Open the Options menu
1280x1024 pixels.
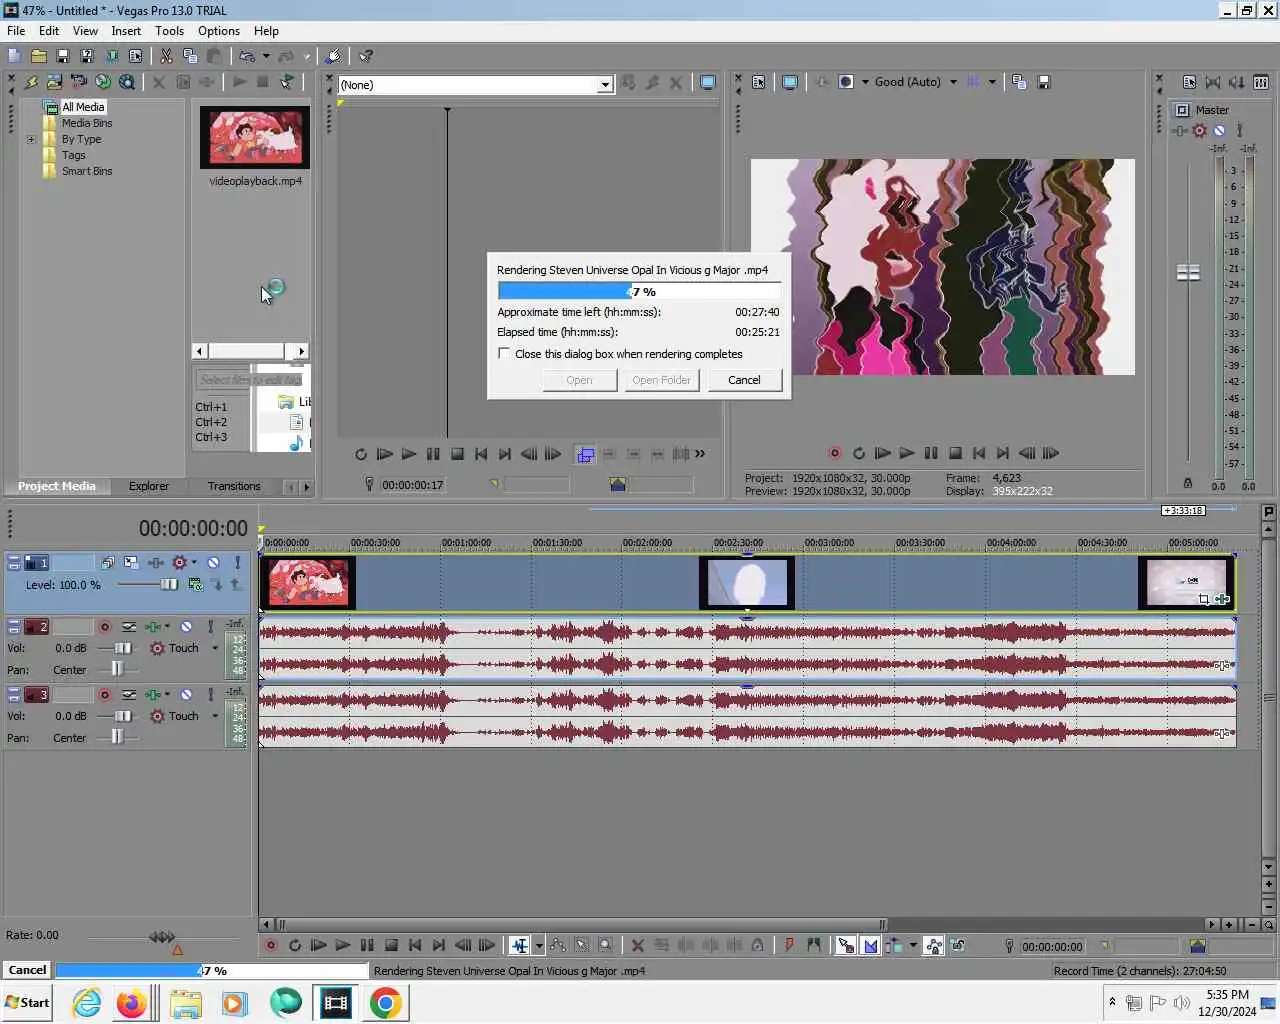click(x=219, y=31)
